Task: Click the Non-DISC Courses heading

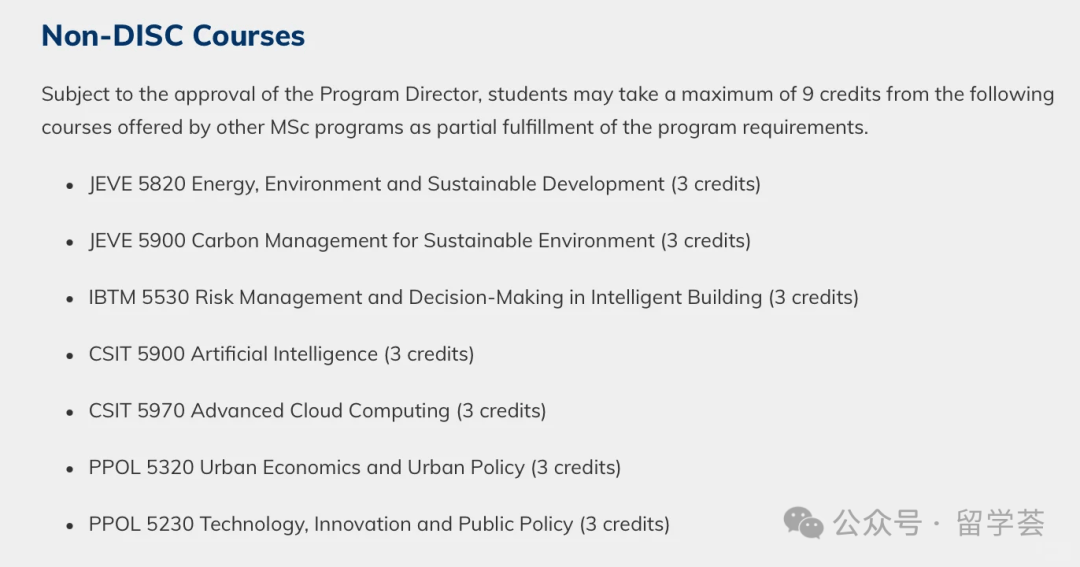Action: (x=173, y=36)
